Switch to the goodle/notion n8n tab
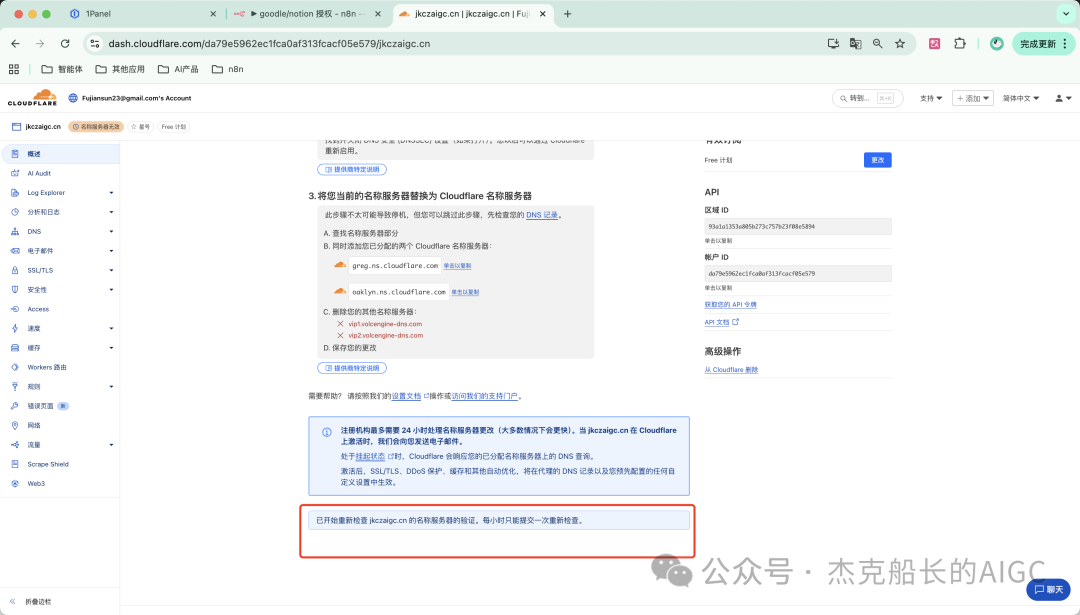Image resolution: width=1080 pixels, height=615 pixels. 308,14
